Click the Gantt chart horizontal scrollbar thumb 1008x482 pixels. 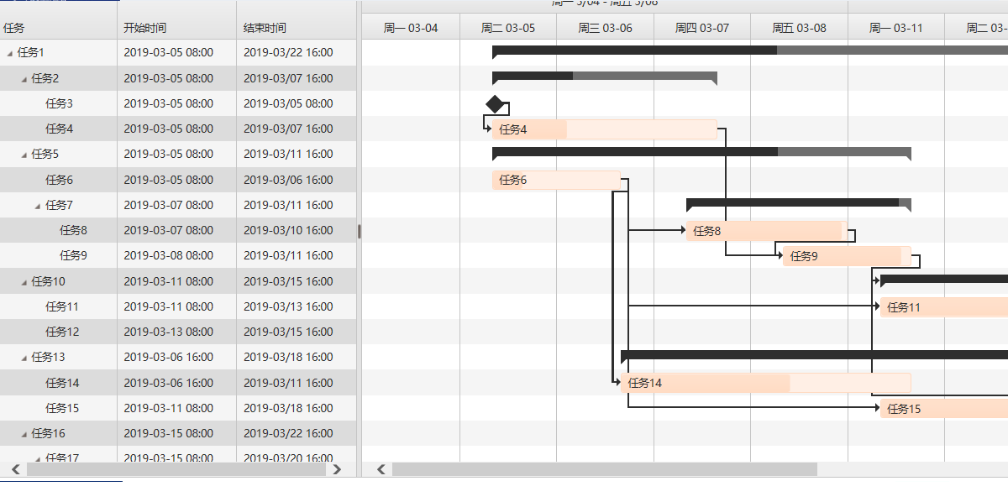pyautogui.click(x=604, y=470)
